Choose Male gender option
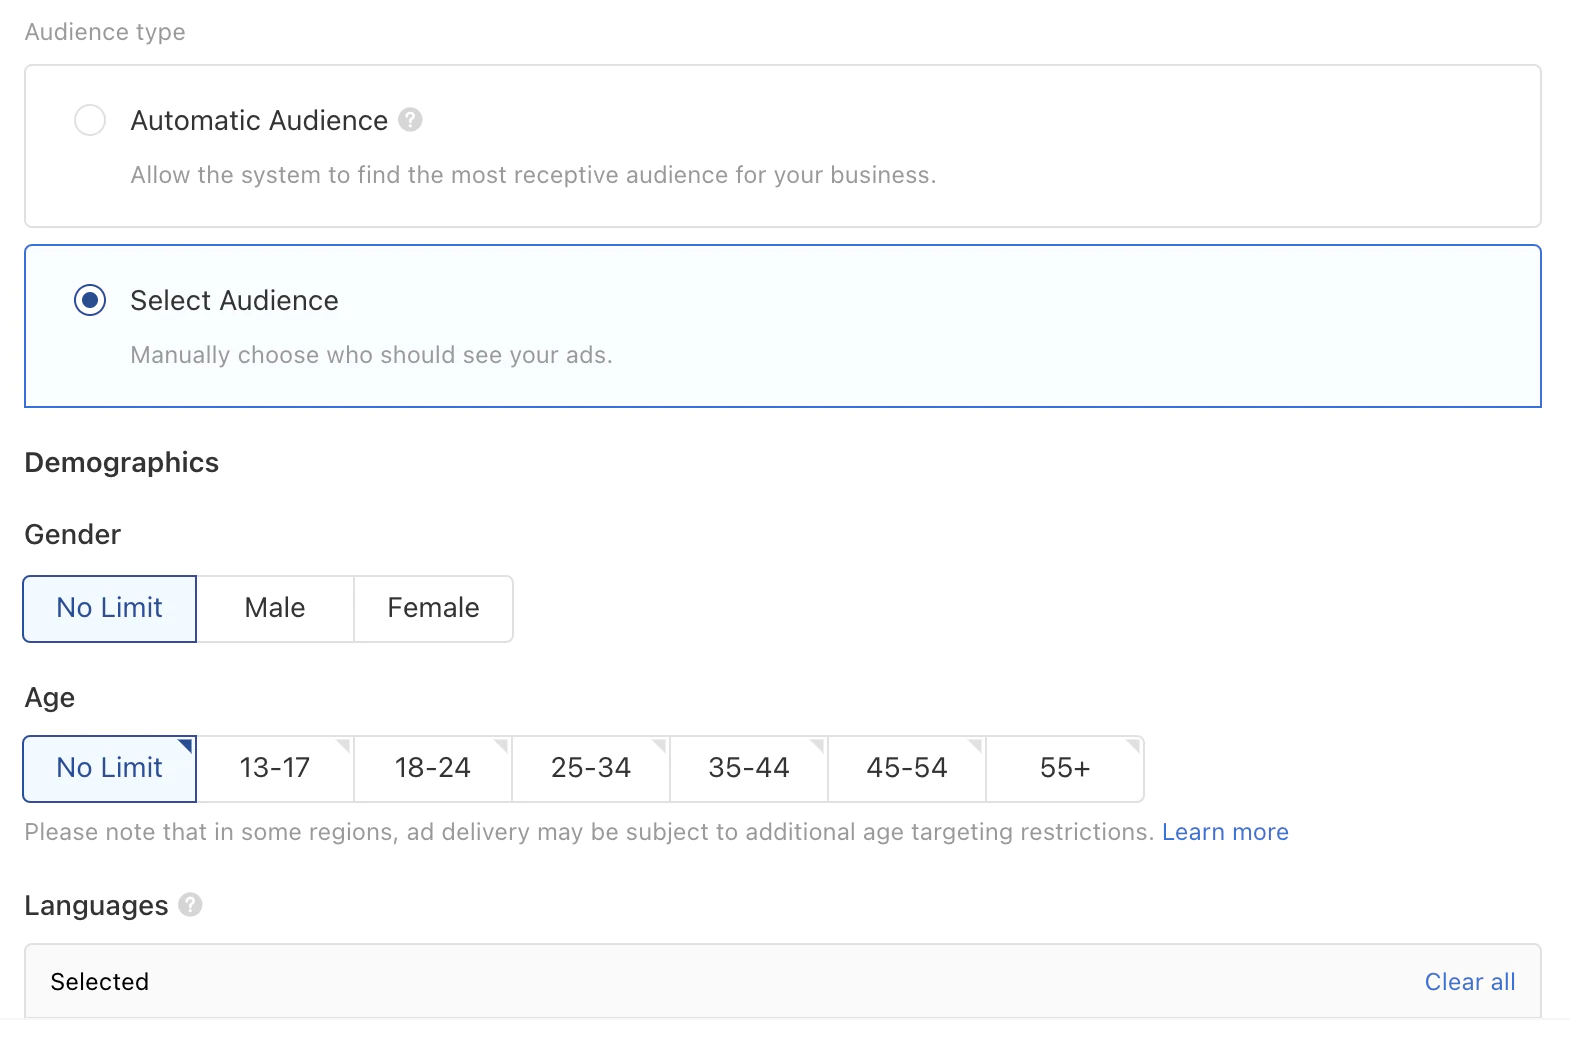 [x=275, y=608]
